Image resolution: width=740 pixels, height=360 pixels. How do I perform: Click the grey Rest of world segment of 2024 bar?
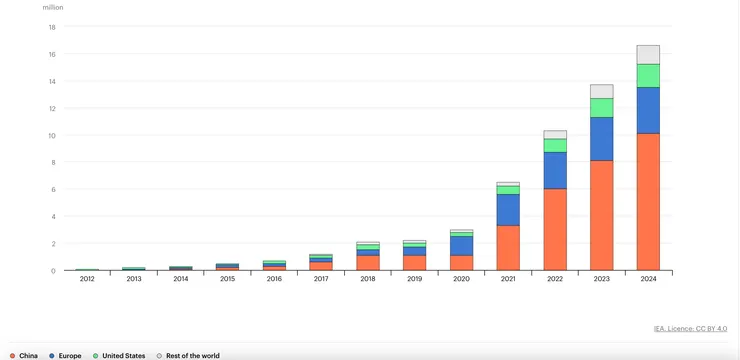click(x=648, y=55)
